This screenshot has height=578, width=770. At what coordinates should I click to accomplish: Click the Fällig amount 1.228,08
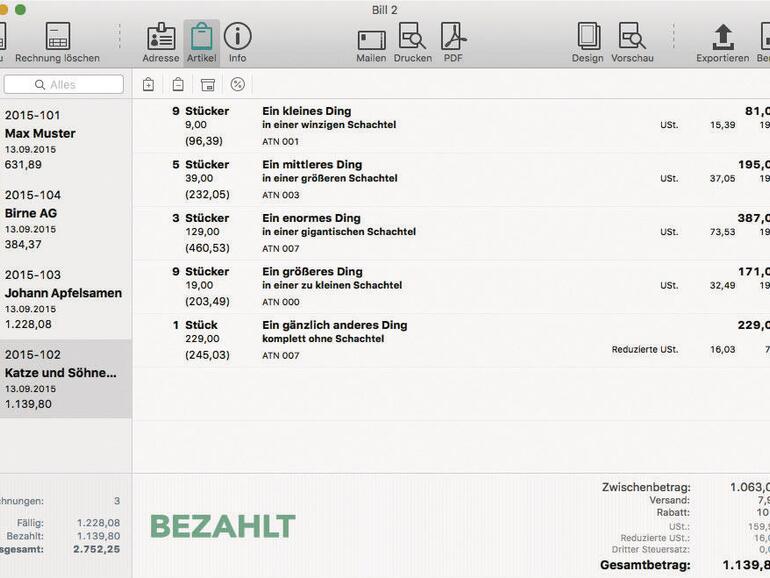98,523
